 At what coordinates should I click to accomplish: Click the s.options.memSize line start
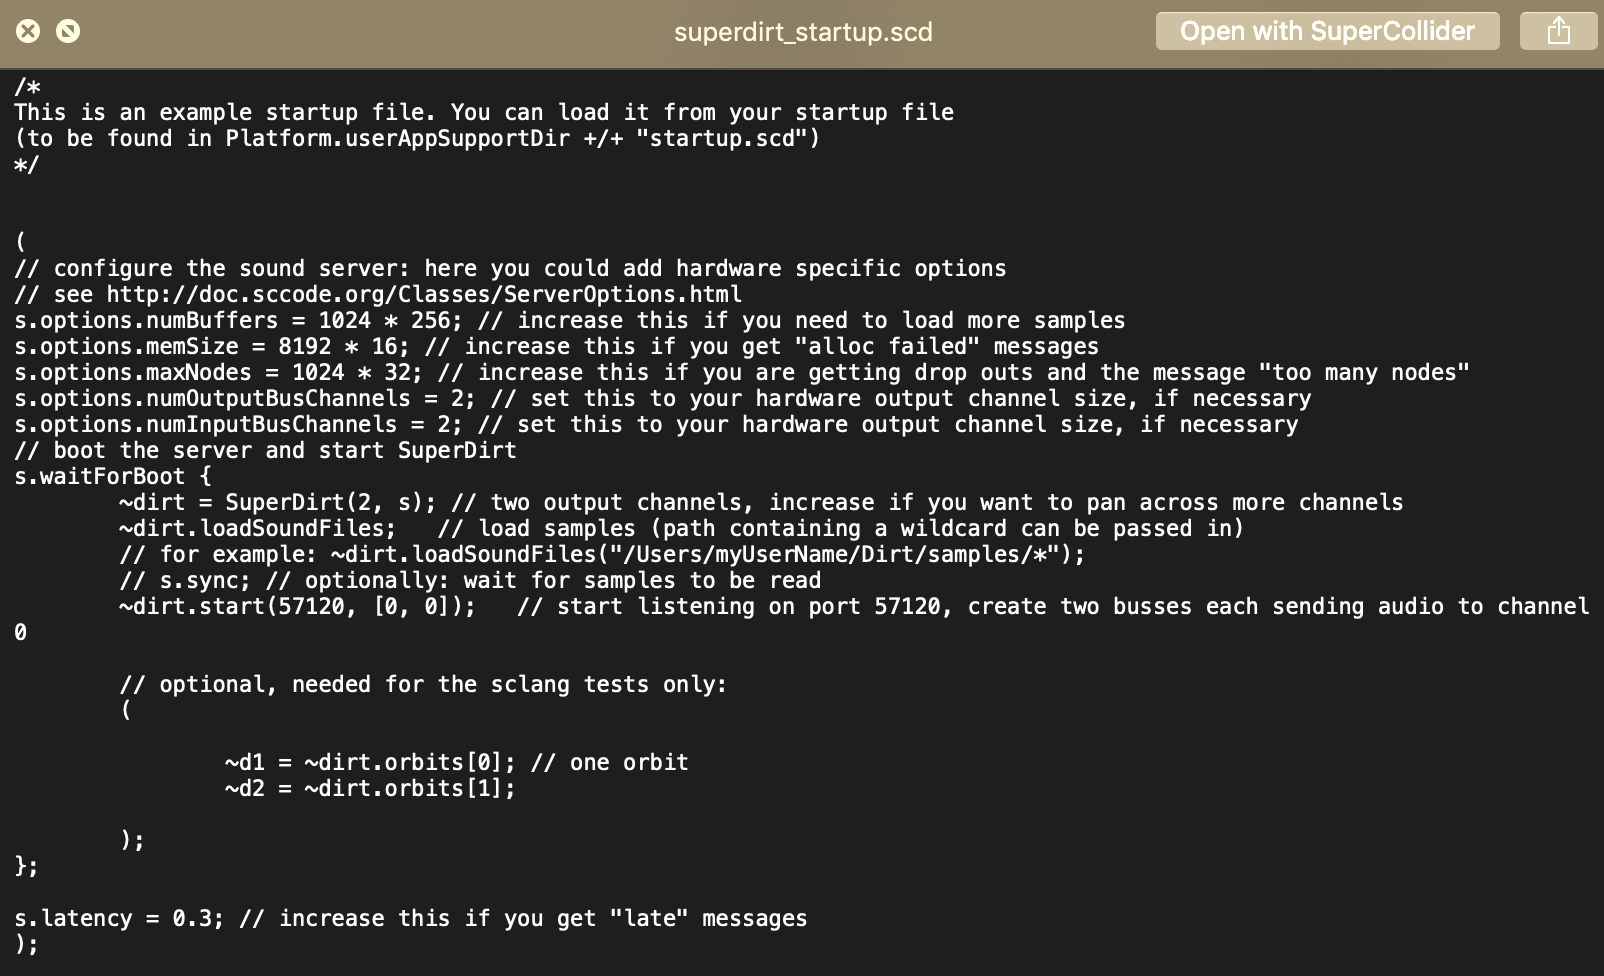click(x=20, y=347)
